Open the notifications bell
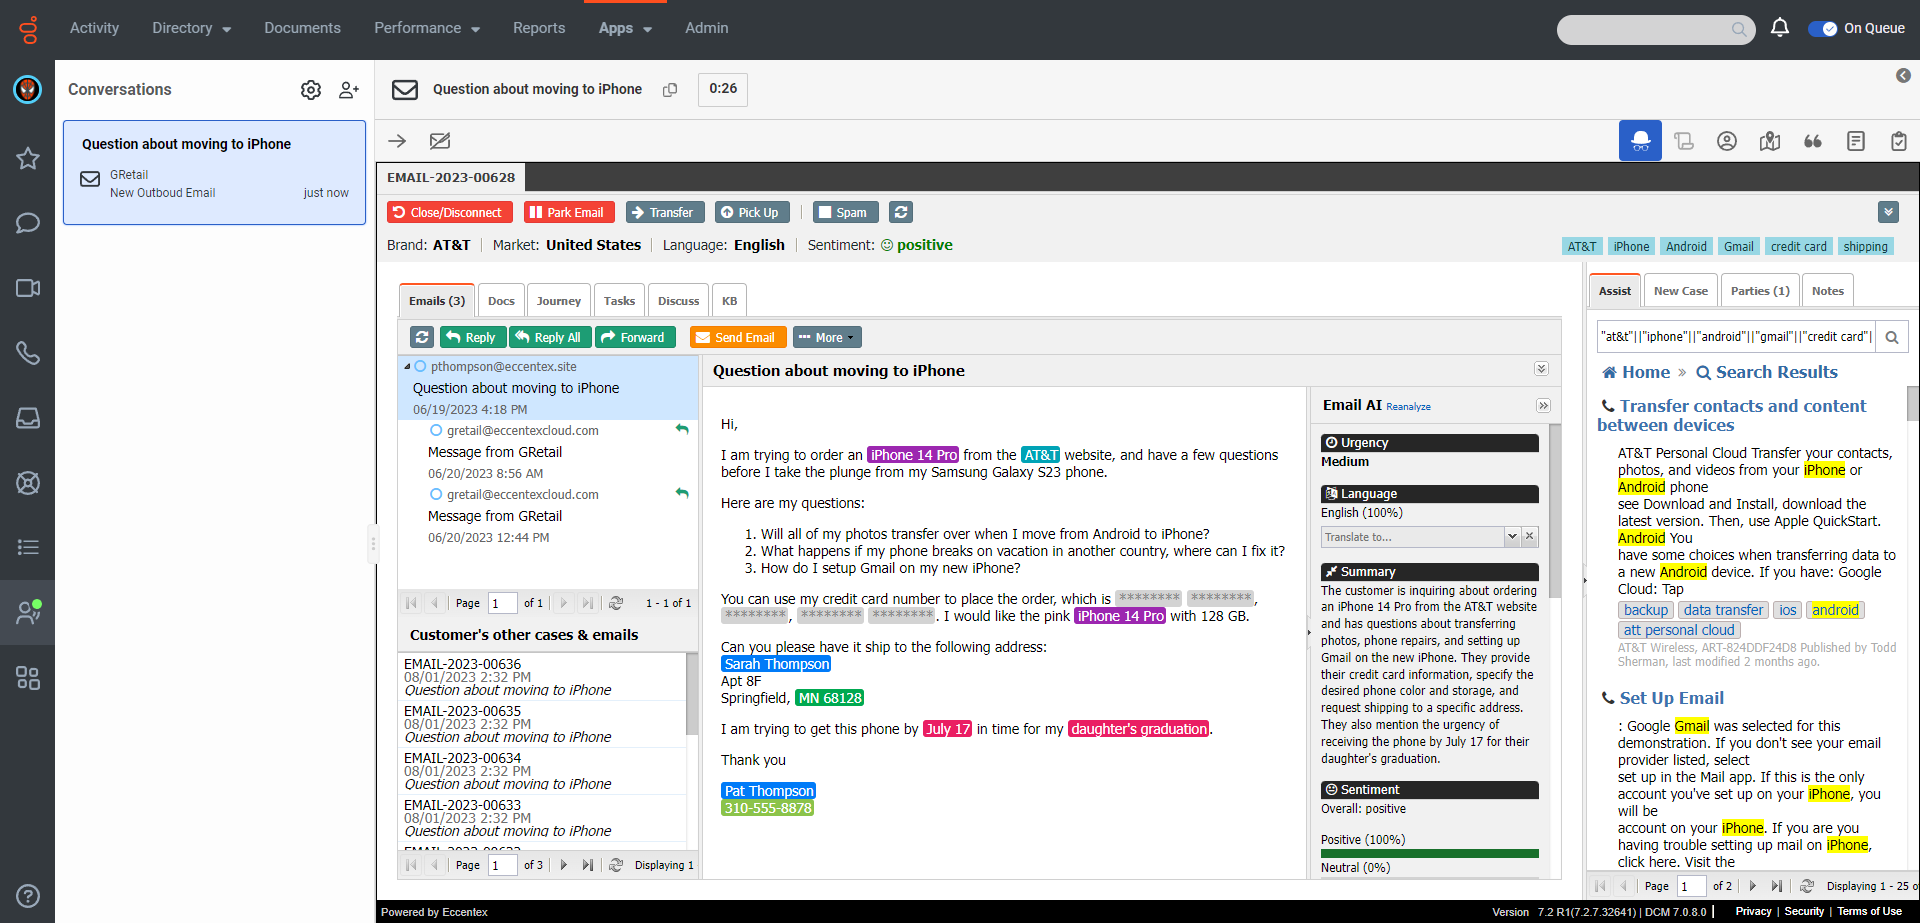The image size is (1920, 923). [x=1779, y=28]
